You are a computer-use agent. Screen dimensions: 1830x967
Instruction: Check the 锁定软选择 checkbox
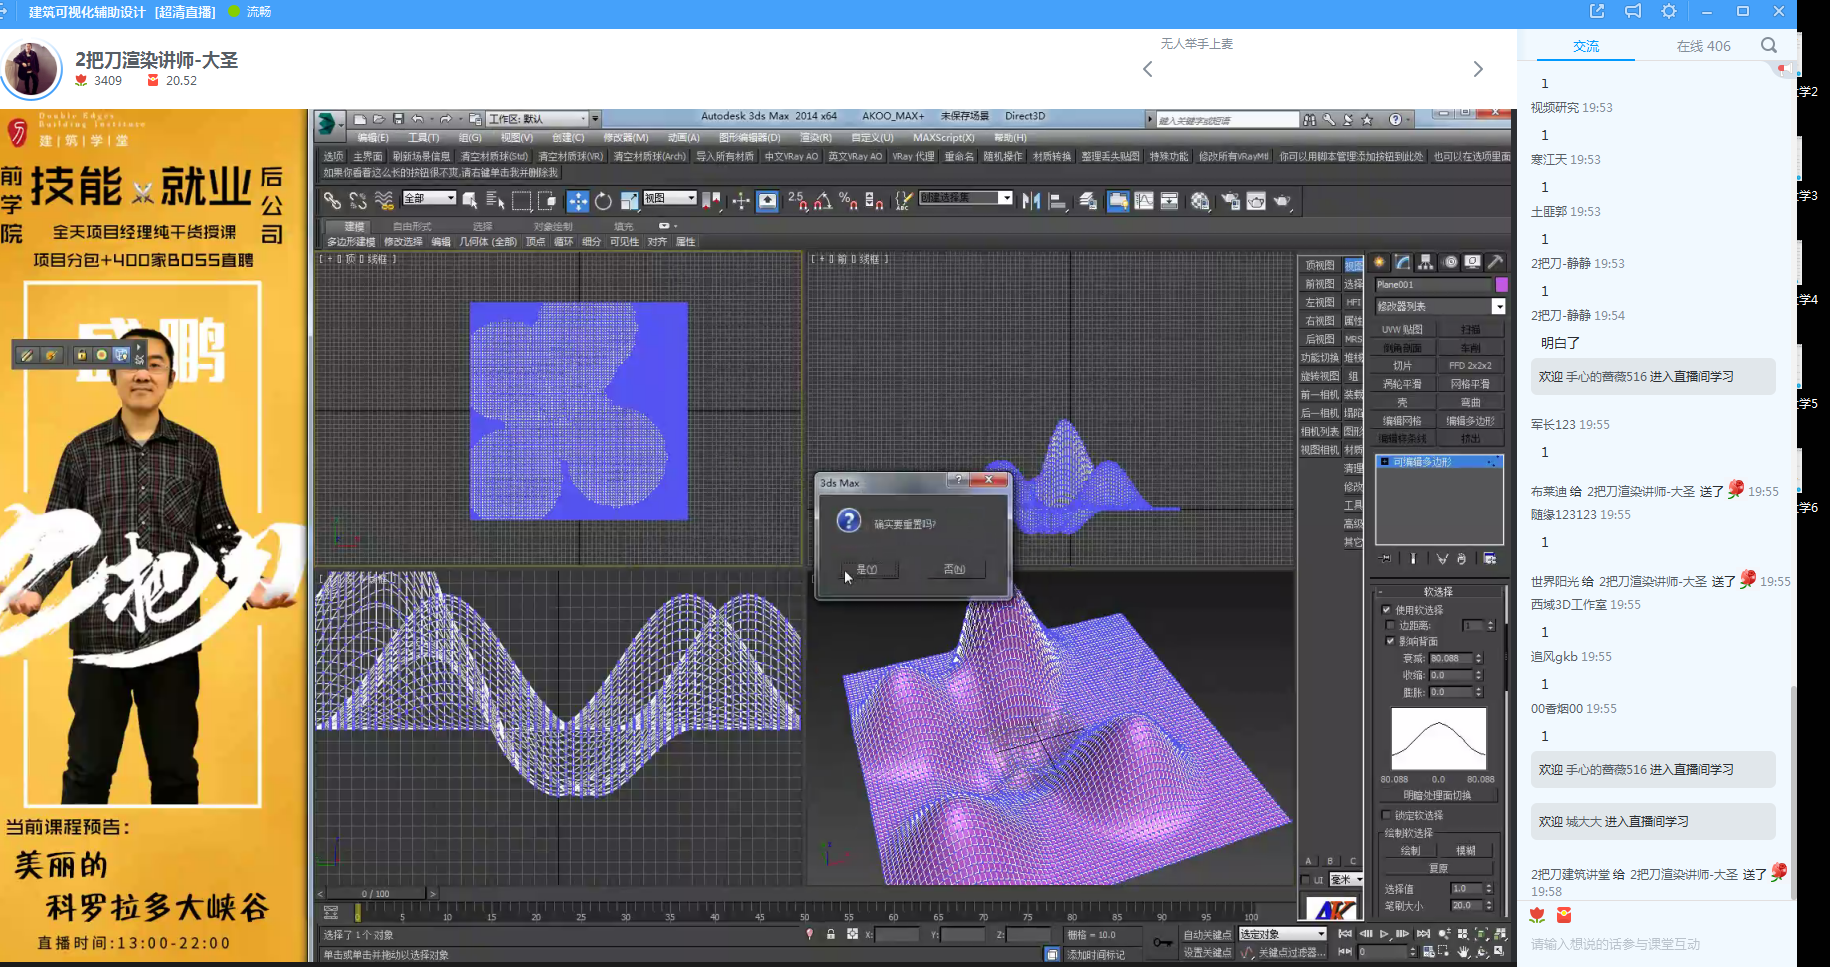tap(1387, 815)
